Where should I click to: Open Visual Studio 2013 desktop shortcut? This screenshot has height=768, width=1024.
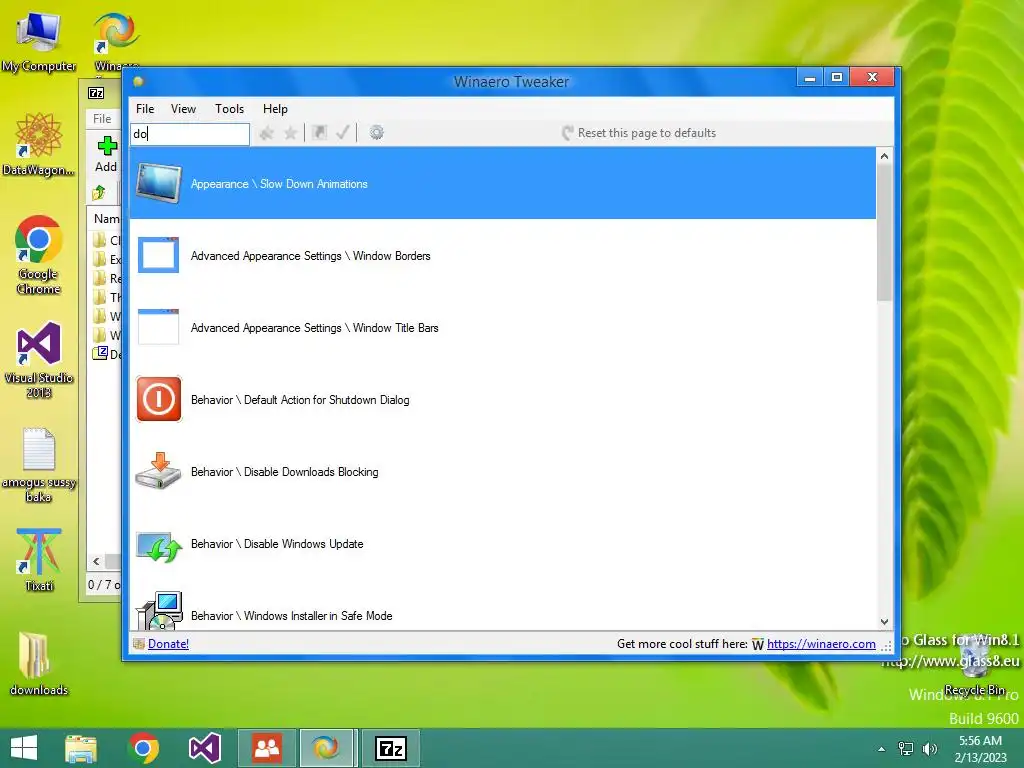click(x=39, y=359)
